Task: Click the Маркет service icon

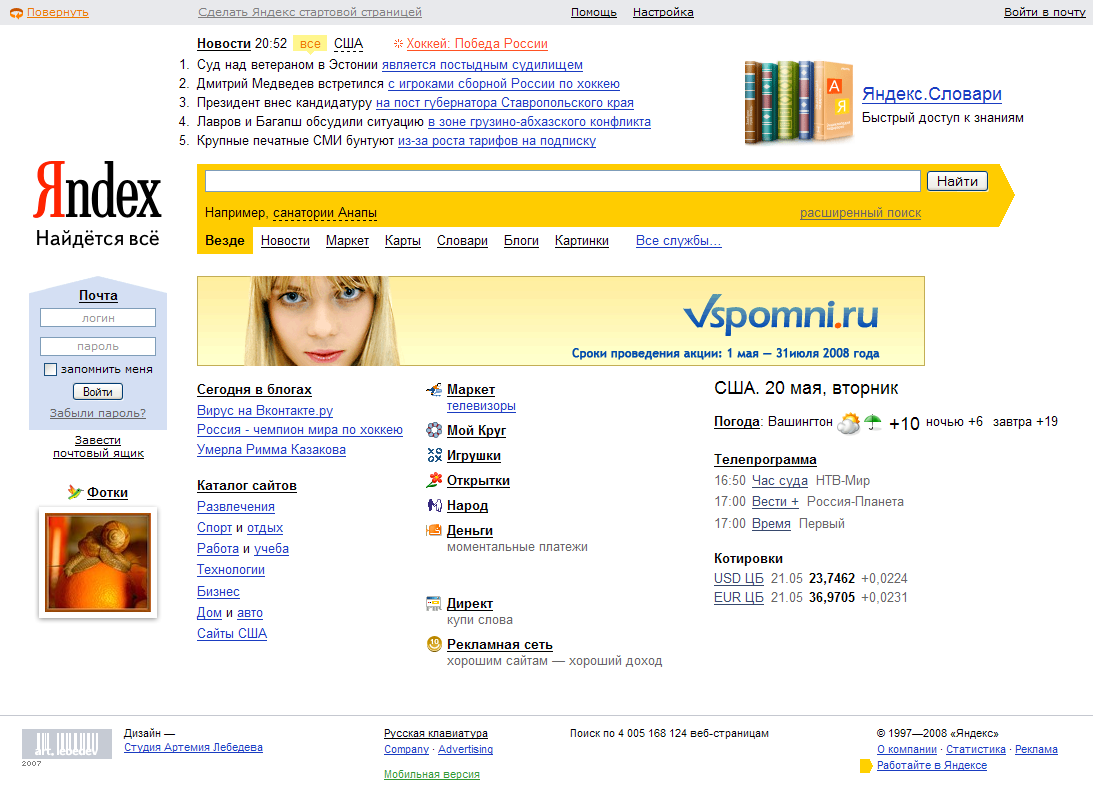Action: pos(434,390)
